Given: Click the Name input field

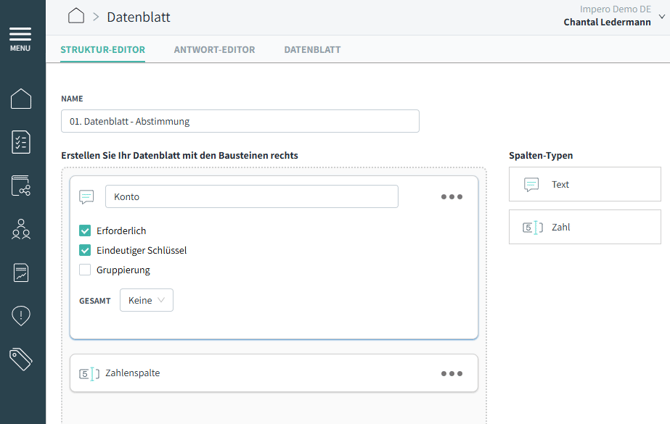Looking at the screenshot, I should (x=240, y=121).
